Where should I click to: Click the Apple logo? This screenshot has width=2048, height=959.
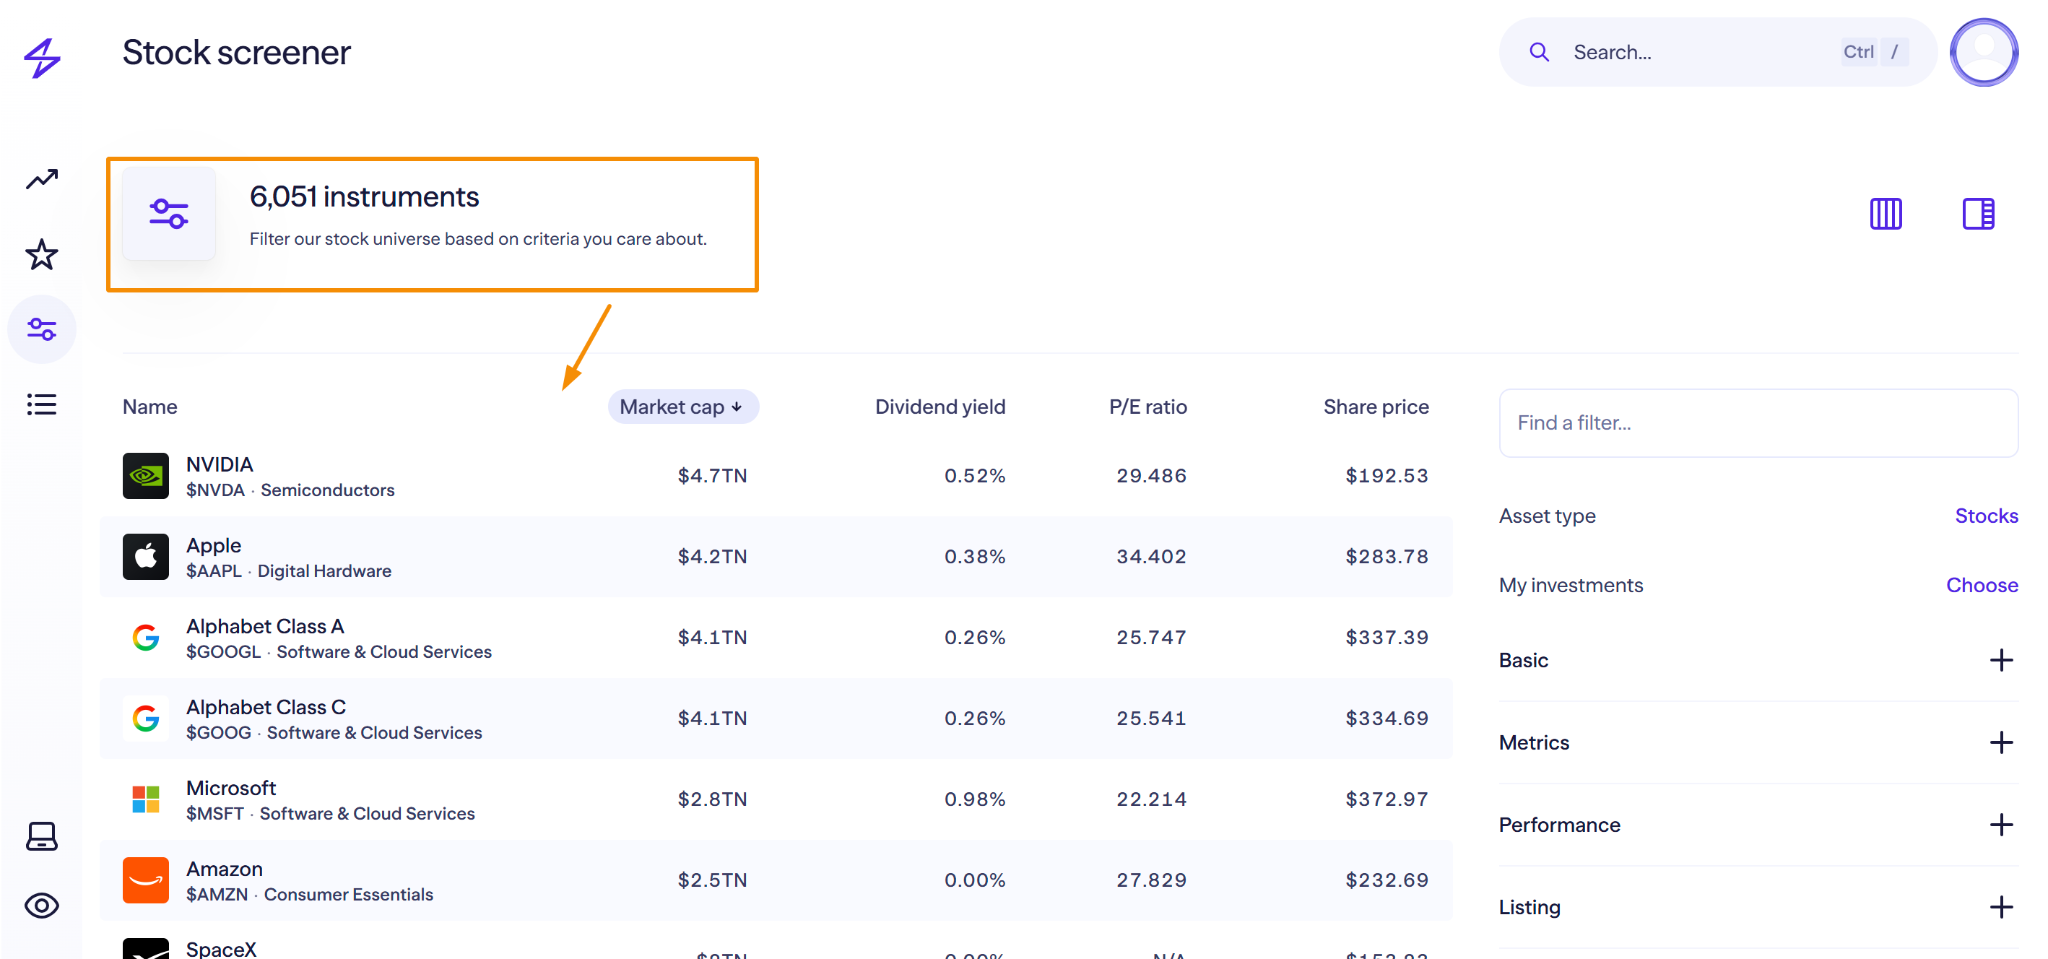[x=146, y=557]
